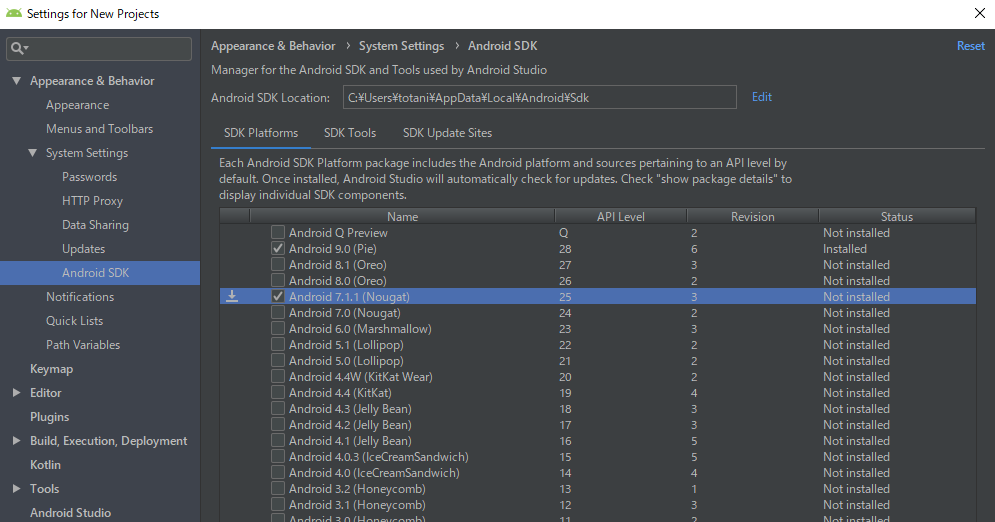Image resolution: width=995 pixels, height=522 pixels.
Task: Click Not installed status of Android 6.0
Action: point(856,329)
